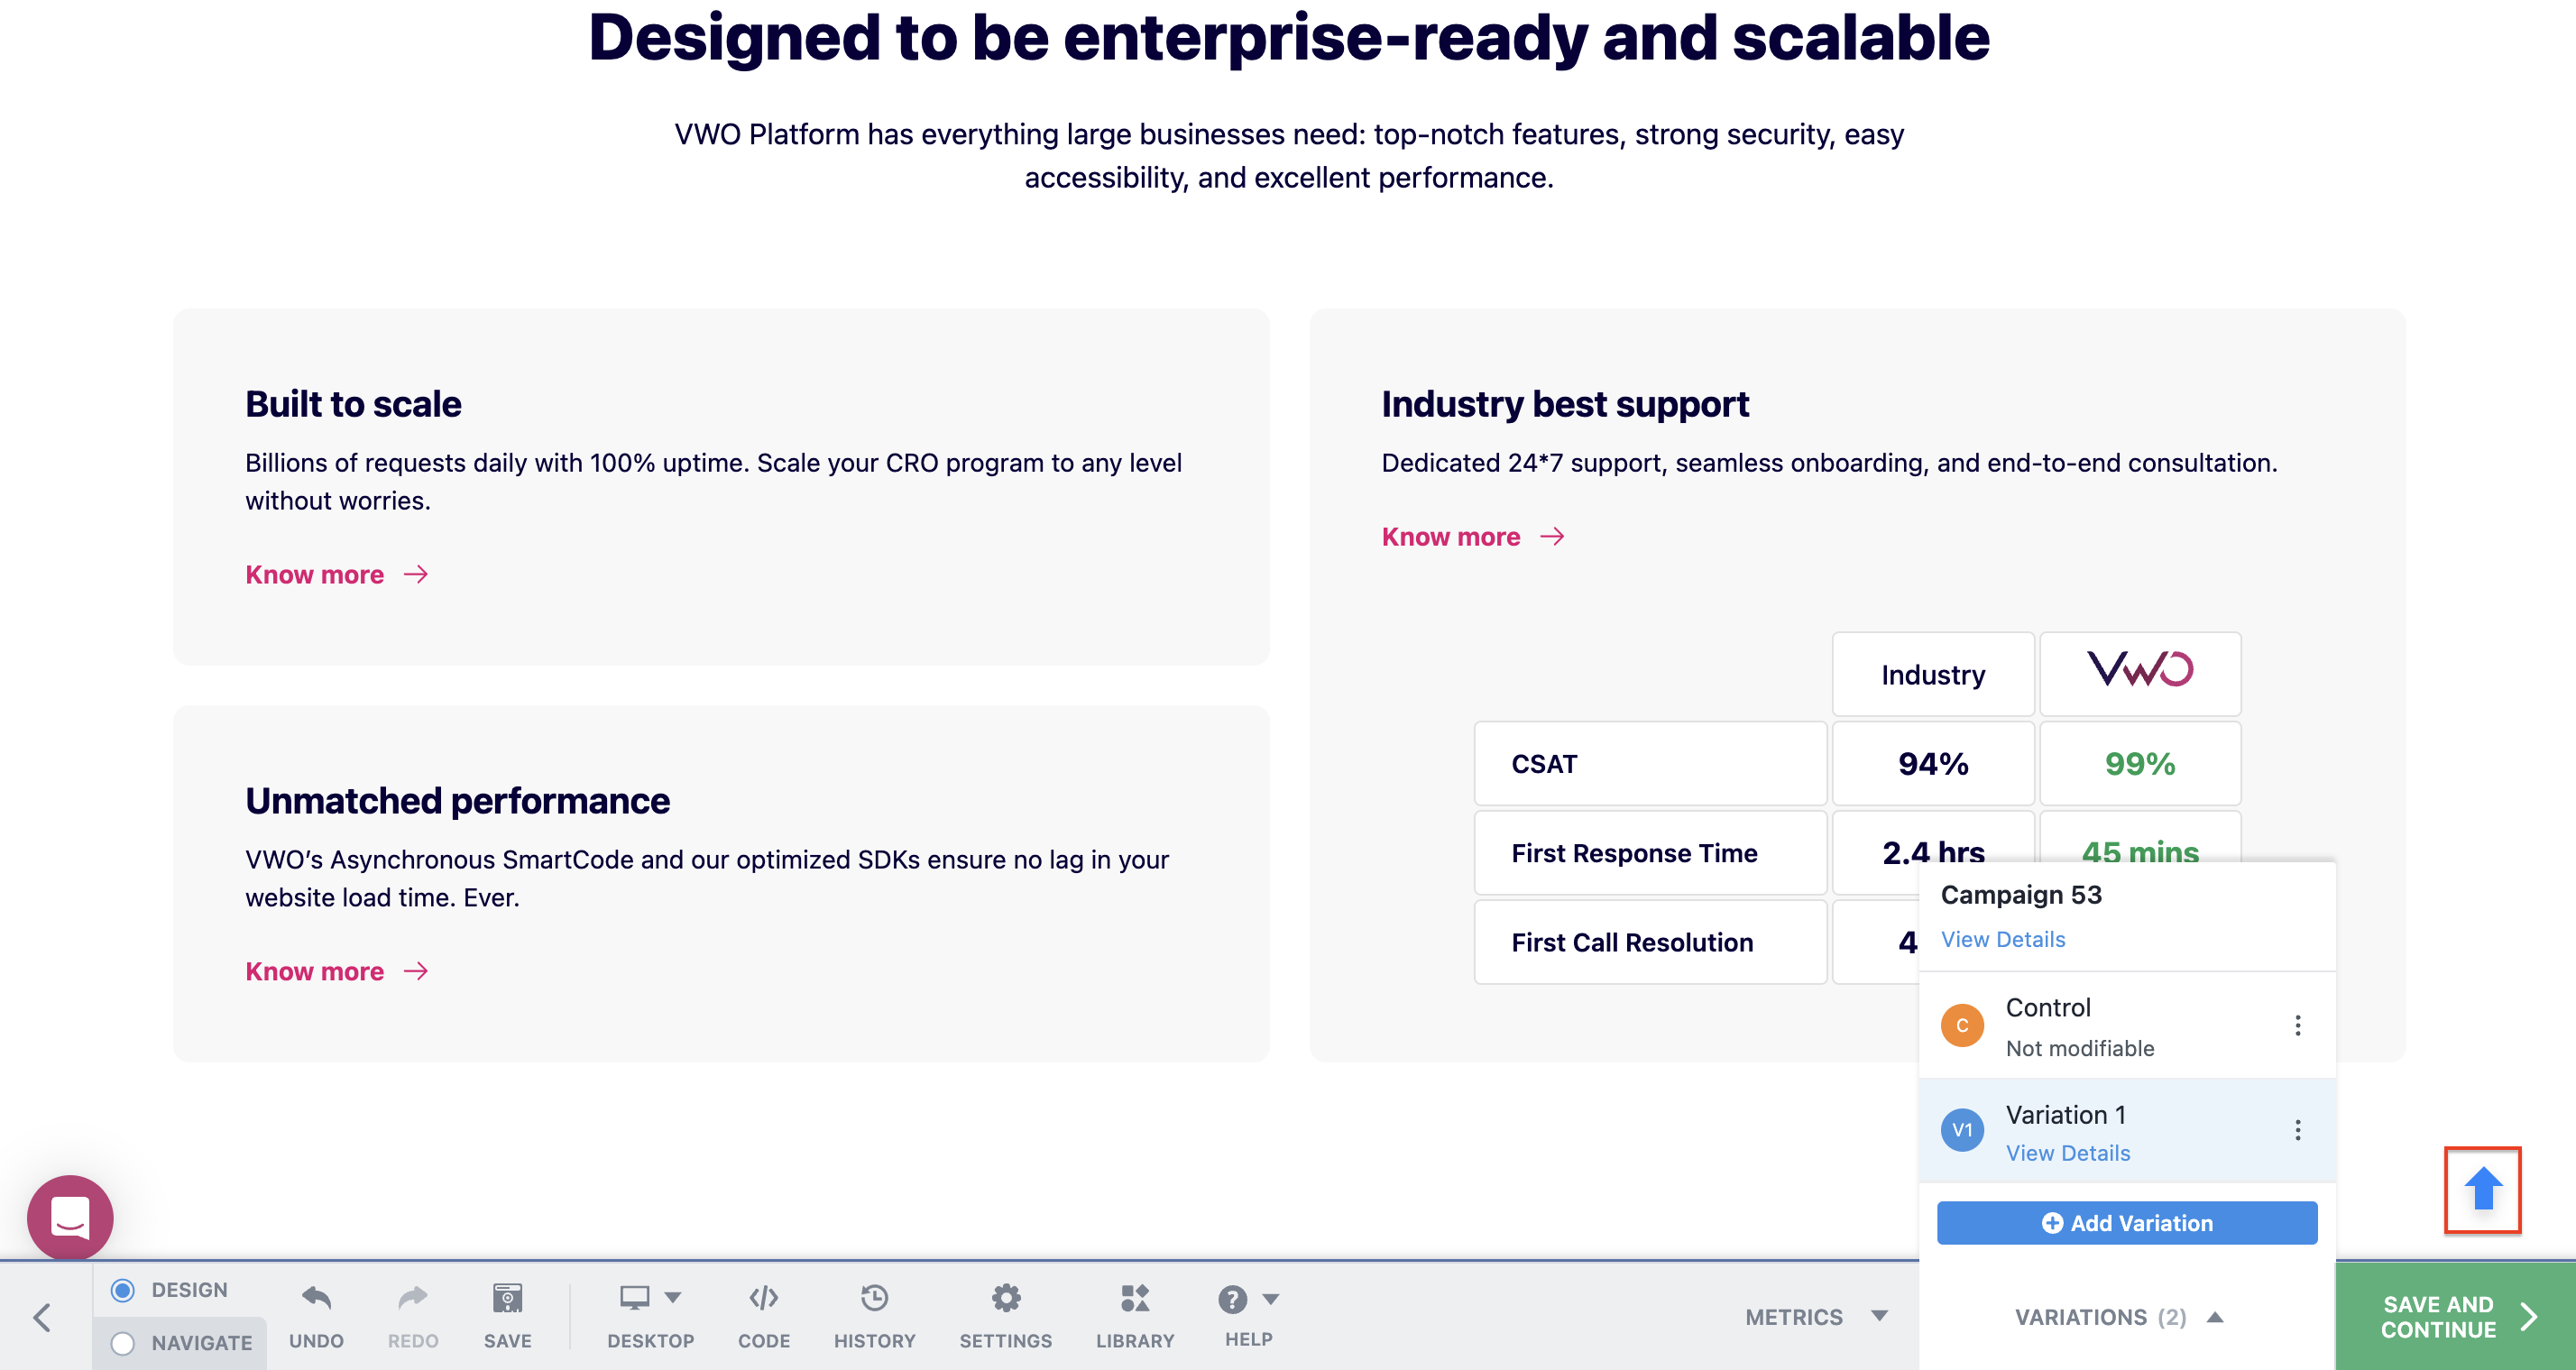
Task: Expand the device dropdown arrow beside Desktop
Action: point(673,1298)
